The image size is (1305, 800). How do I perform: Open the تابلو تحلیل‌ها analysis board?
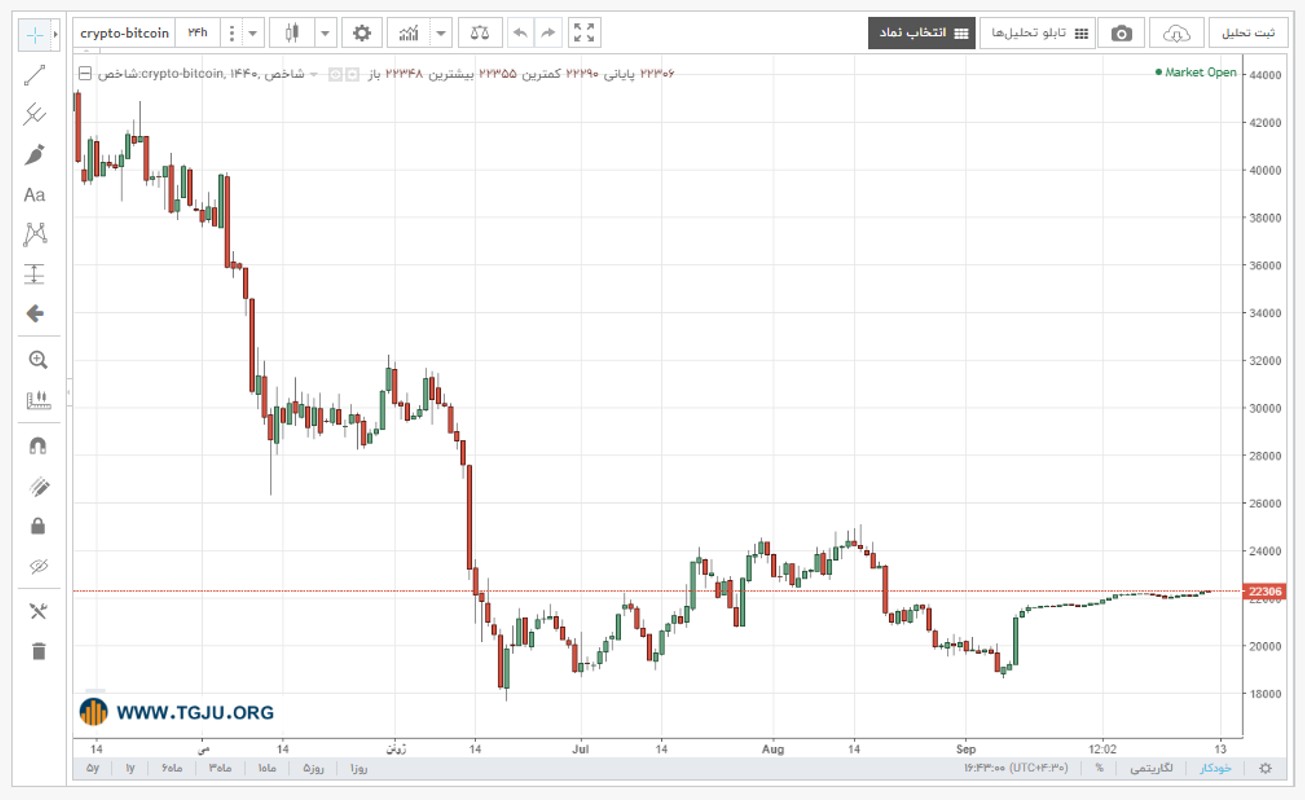tap(1037, 33)
